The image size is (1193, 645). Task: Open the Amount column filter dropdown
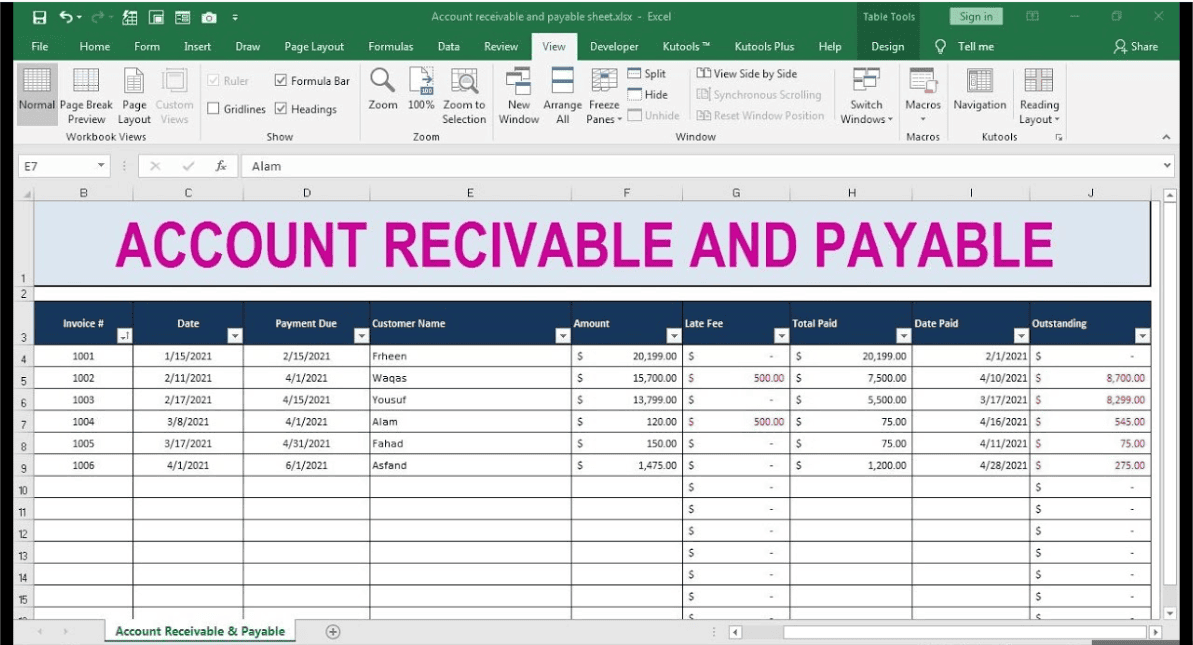click(x=673, y=335)
